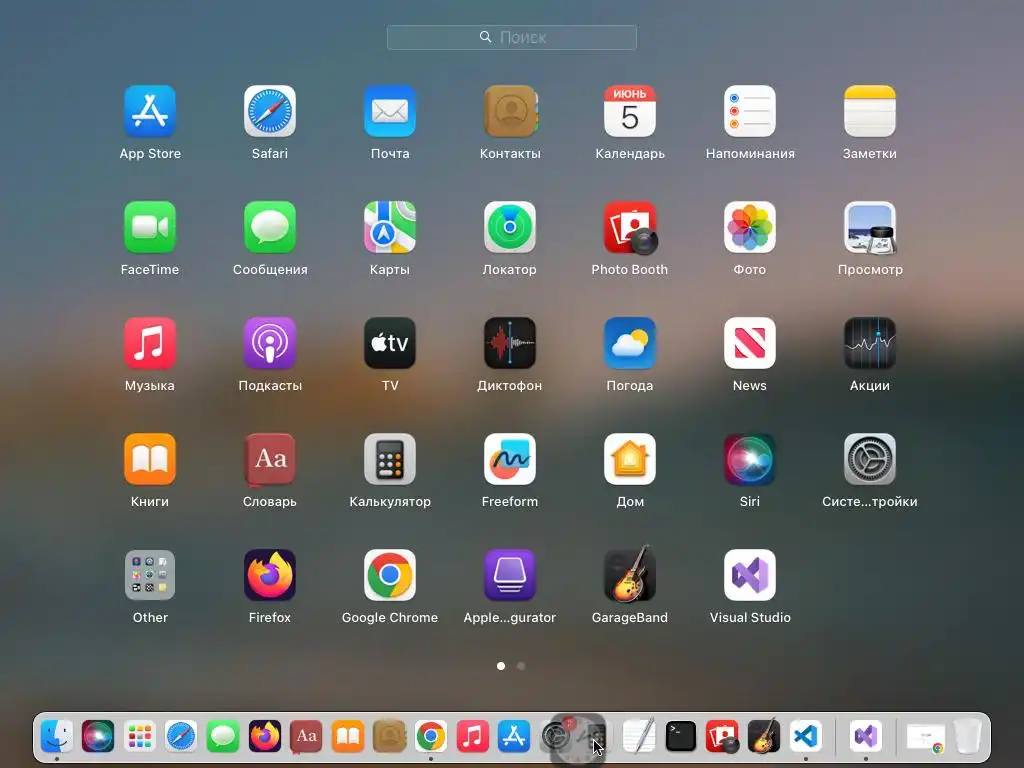Viewport: 1024px width, 768px height.
Task: Switch to Google Chrome in the Dock
Action: point(431,737)
